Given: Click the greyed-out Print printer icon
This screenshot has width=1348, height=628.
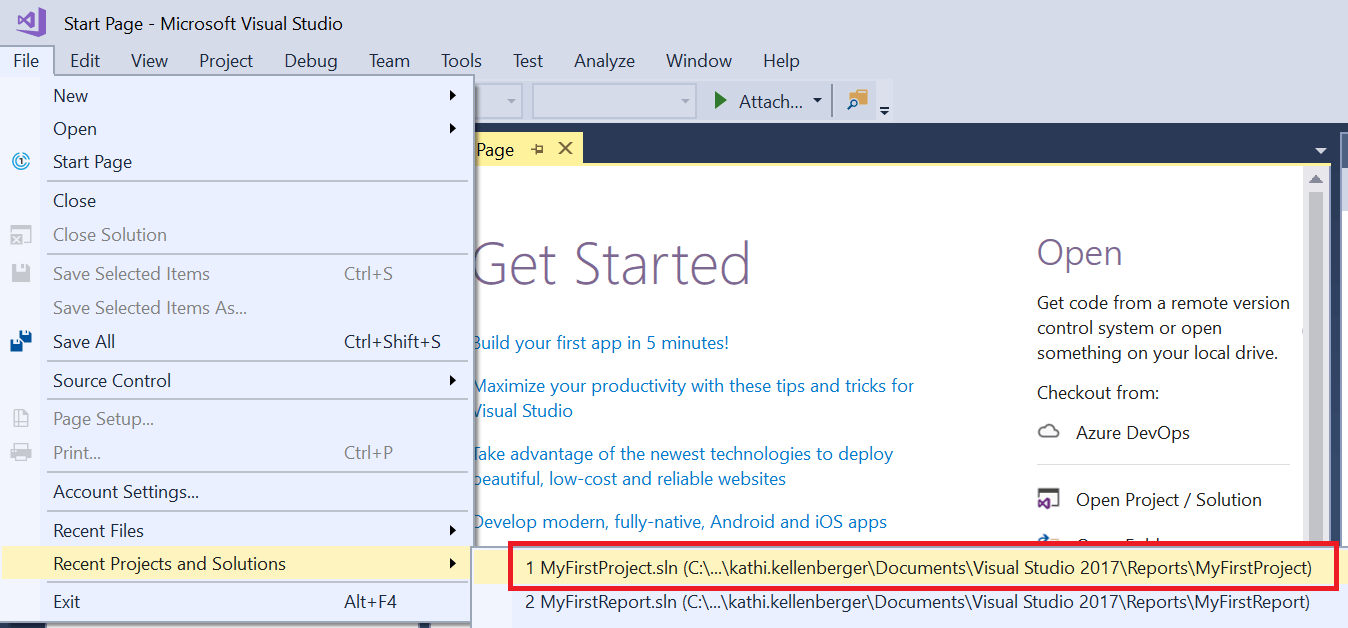Looking at the screenshot, I should click(x=21, y=453).
